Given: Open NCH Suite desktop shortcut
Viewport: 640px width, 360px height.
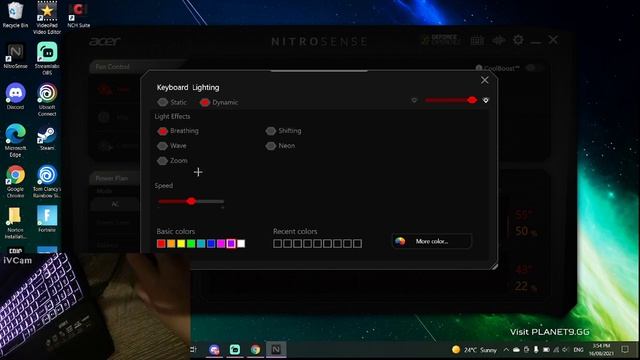Looking at the screenshot, I should tap(78, 15).
